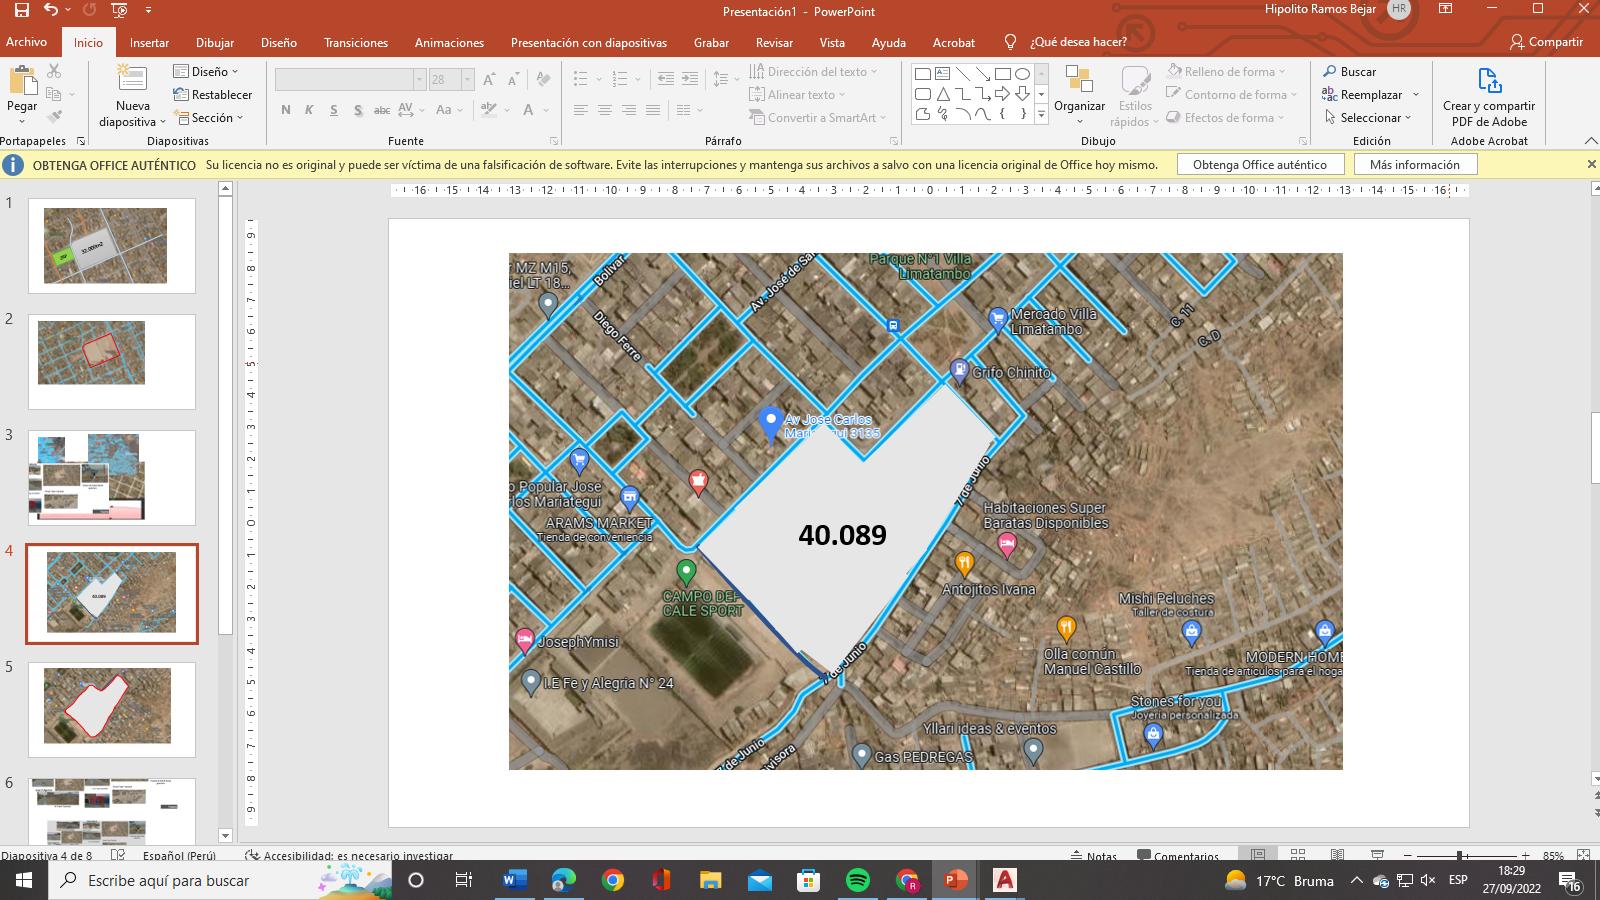The height and width of the screenshot is (900, 1600).
Task: Open Spotify from the taskbar
Action: tap(857, 880)
